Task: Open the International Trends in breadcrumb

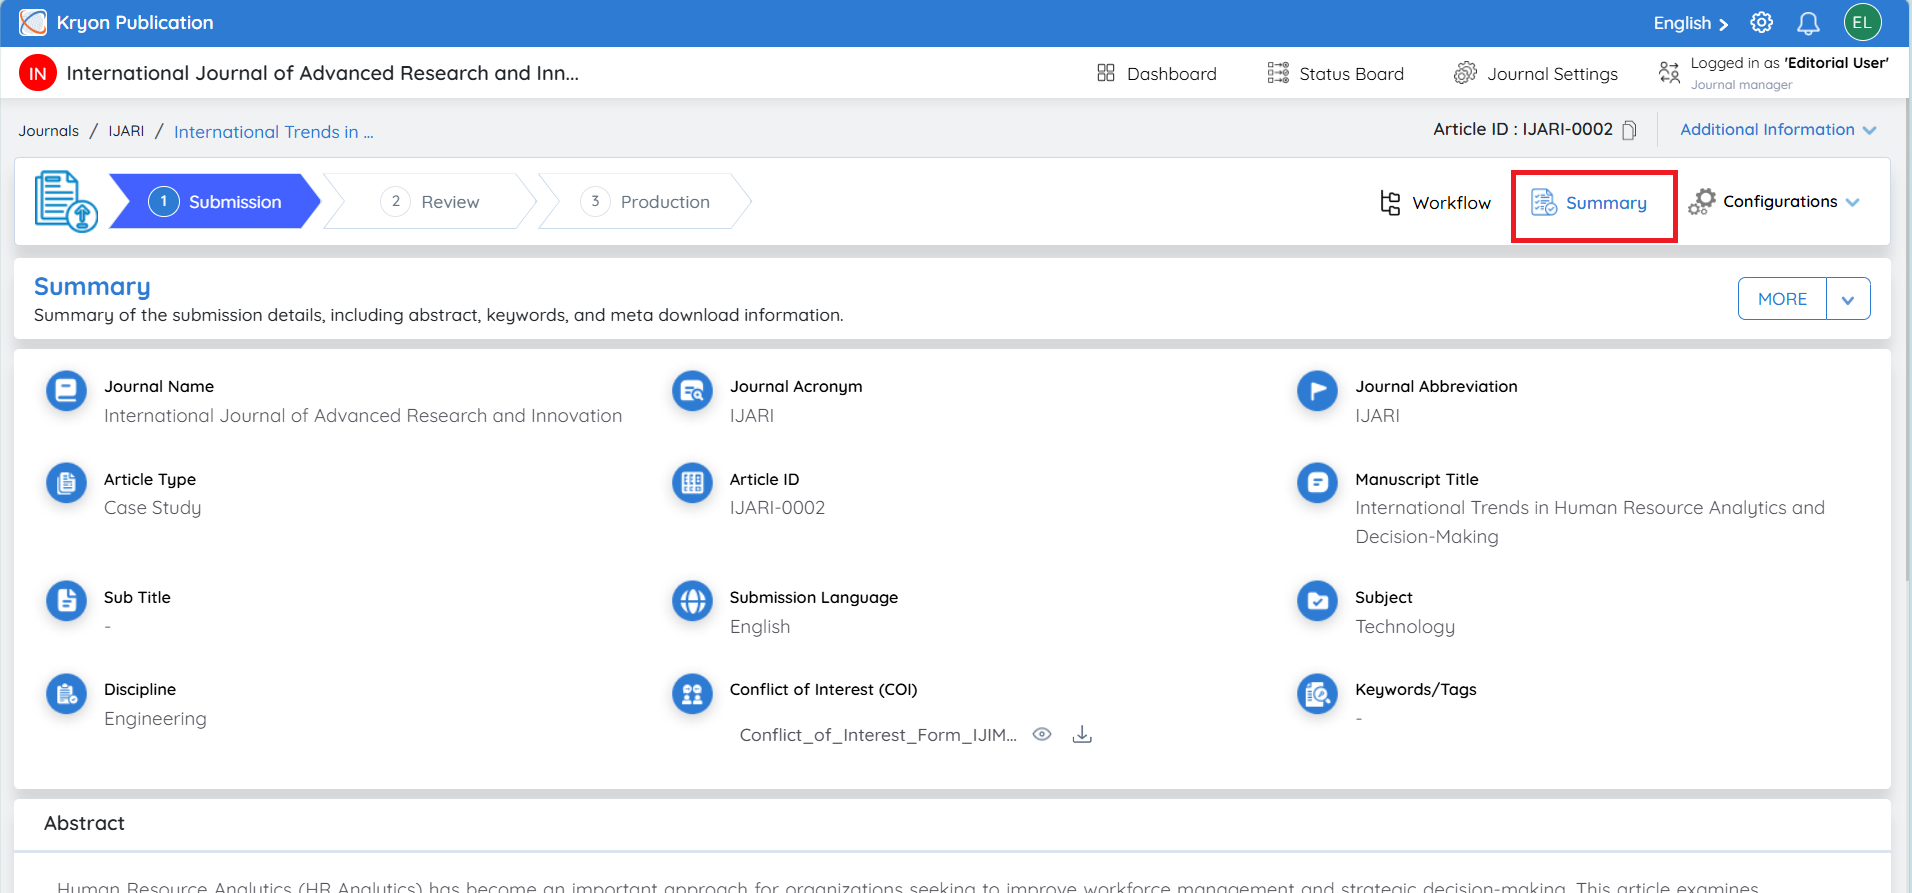Action: coord(274,132)
